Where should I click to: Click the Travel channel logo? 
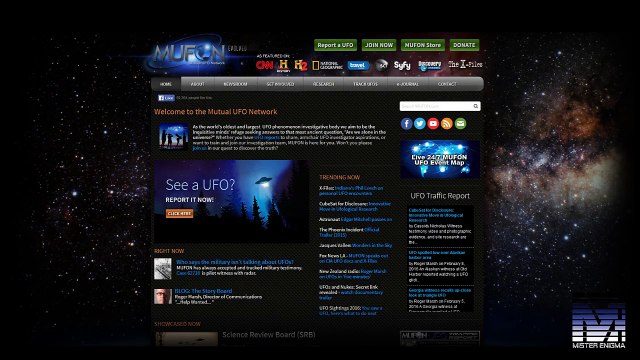(358, 65)
